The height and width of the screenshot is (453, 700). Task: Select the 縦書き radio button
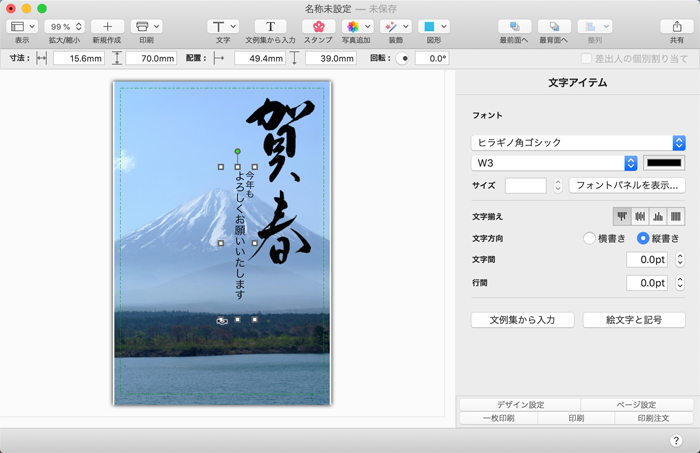[643, 238]
